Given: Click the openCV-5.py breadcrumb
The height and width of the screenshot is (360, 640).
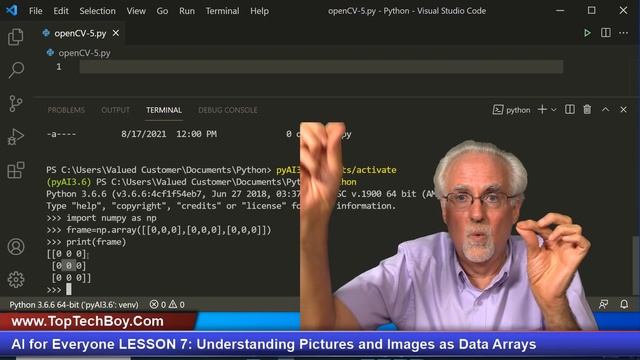Looking at the screenshot, I should (x=84, y=53).
